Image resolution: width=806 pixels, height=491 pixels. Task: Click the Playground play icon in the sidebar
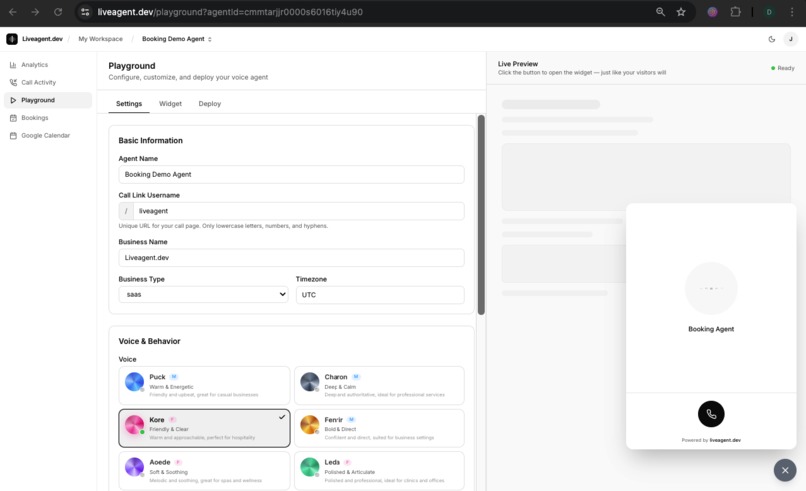click(x=13, y=100)
